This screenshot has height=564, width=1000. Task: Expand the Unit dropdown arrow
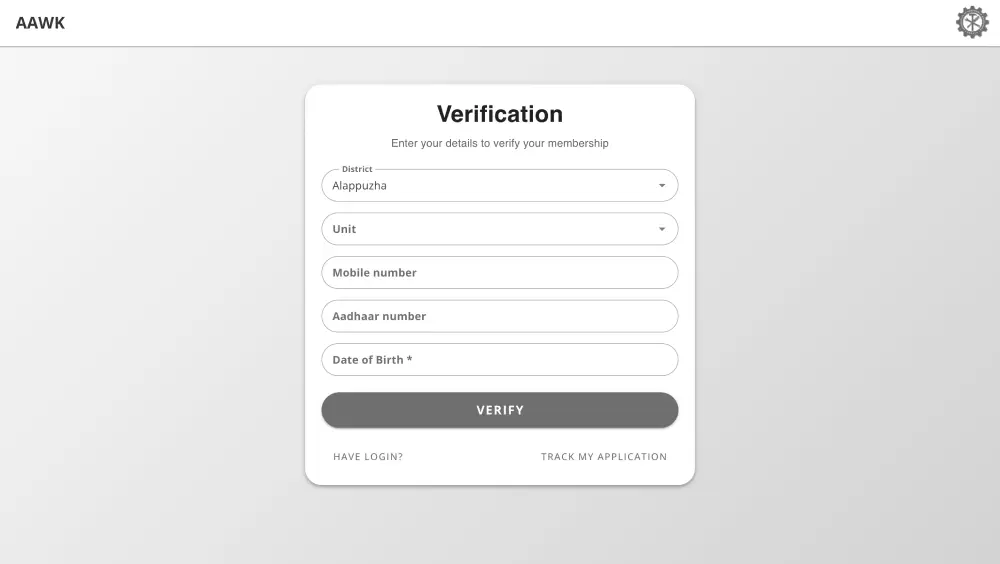(662, 229)
